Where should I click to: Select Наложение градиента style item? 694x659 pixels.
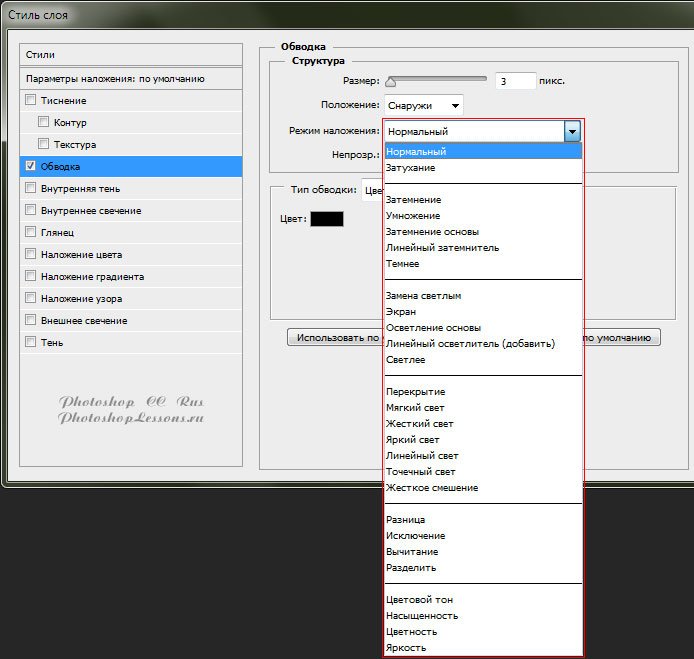92,277
